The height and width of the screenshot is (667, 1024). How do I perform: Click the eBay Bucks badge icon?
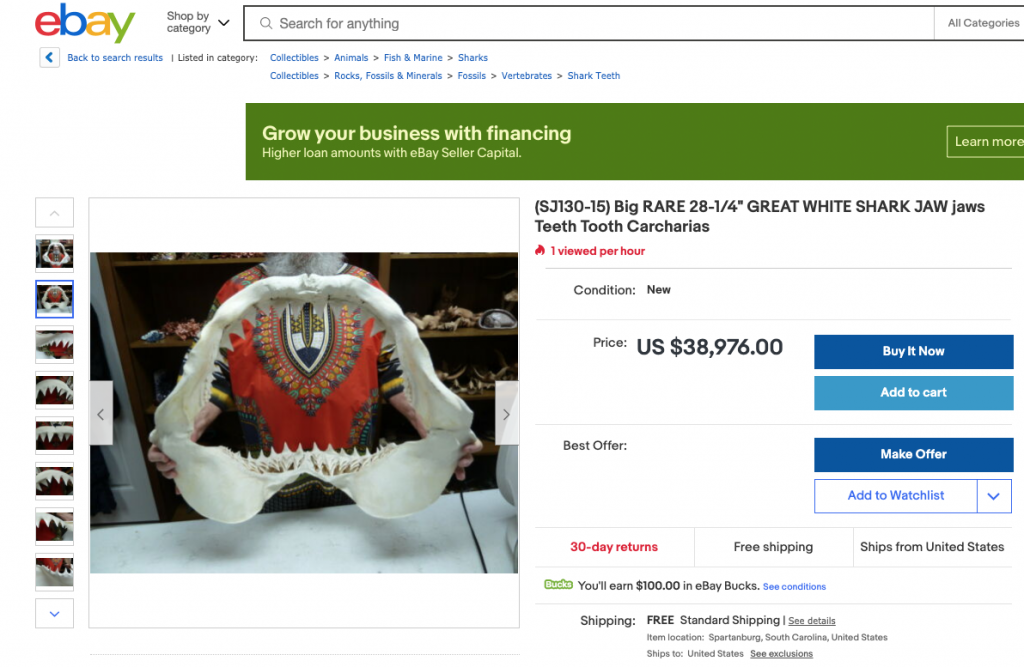tap(558, 585)
